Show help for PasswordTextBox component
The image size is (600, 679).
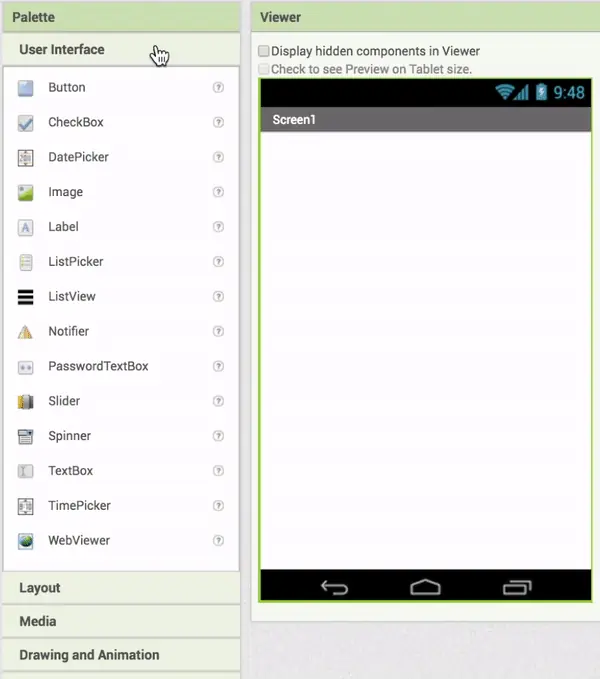coord(218,366)
